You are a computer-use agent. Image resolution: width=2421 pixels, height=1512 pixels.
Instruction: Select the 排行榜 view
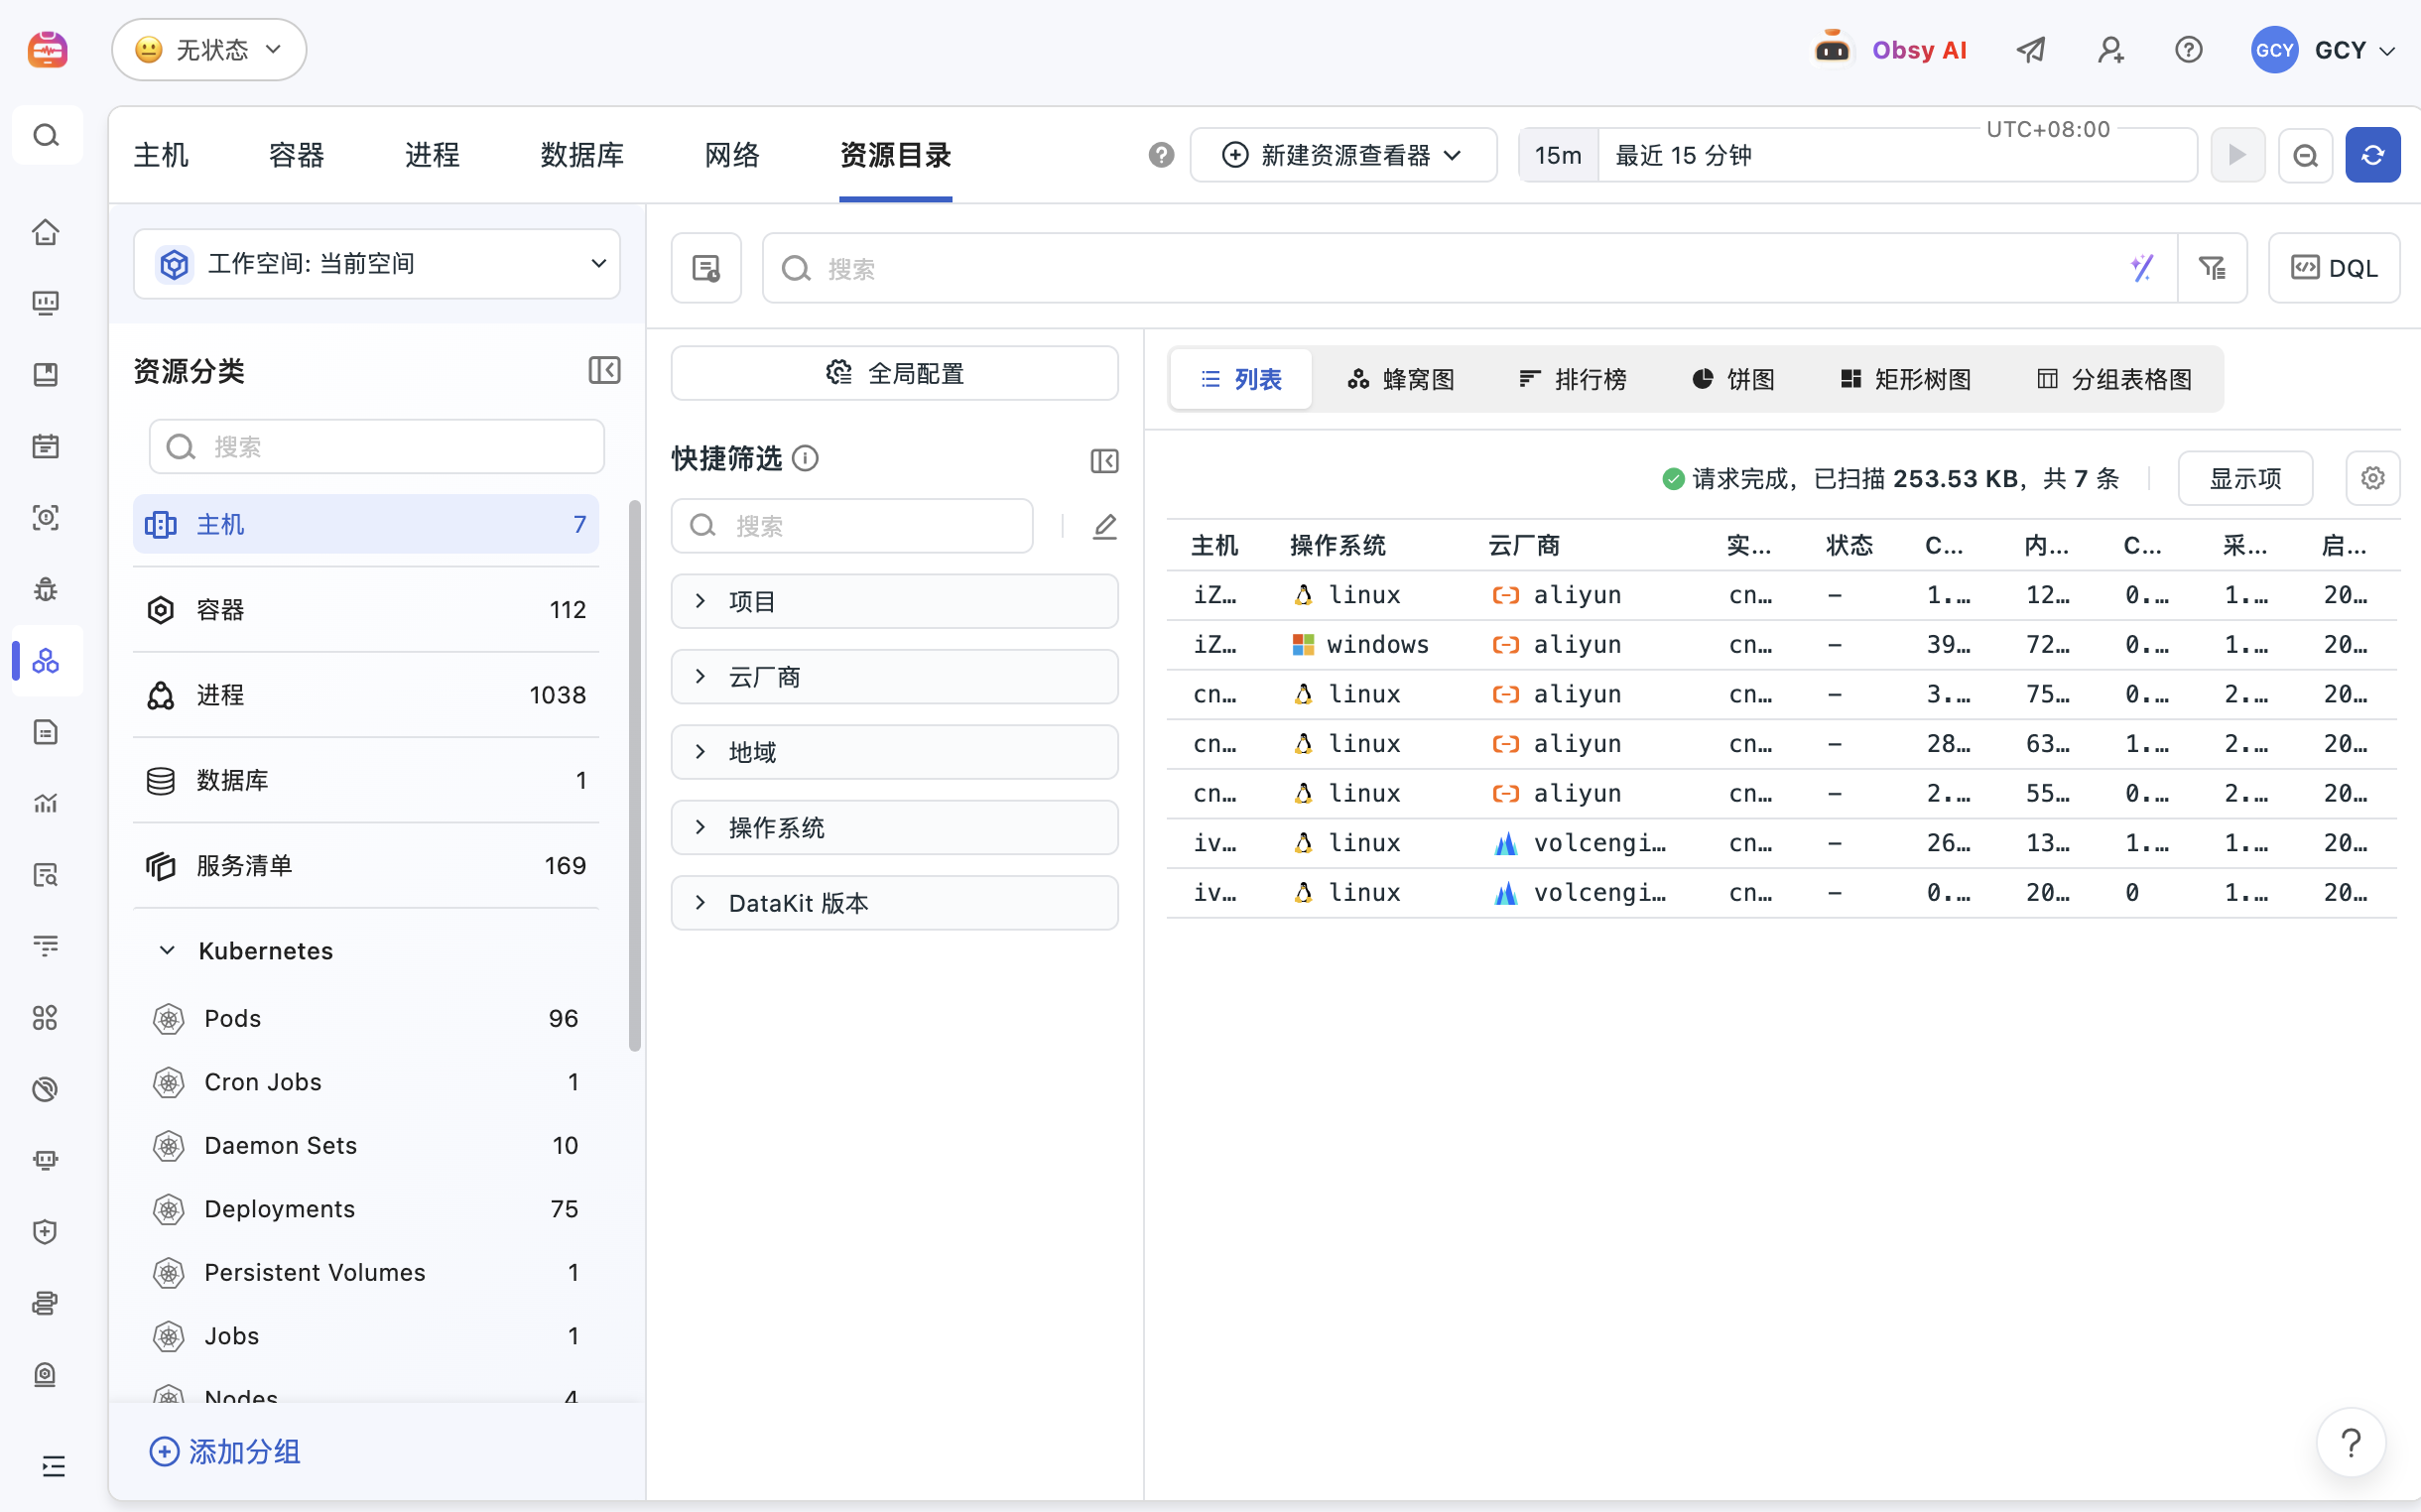[1572, 379]
